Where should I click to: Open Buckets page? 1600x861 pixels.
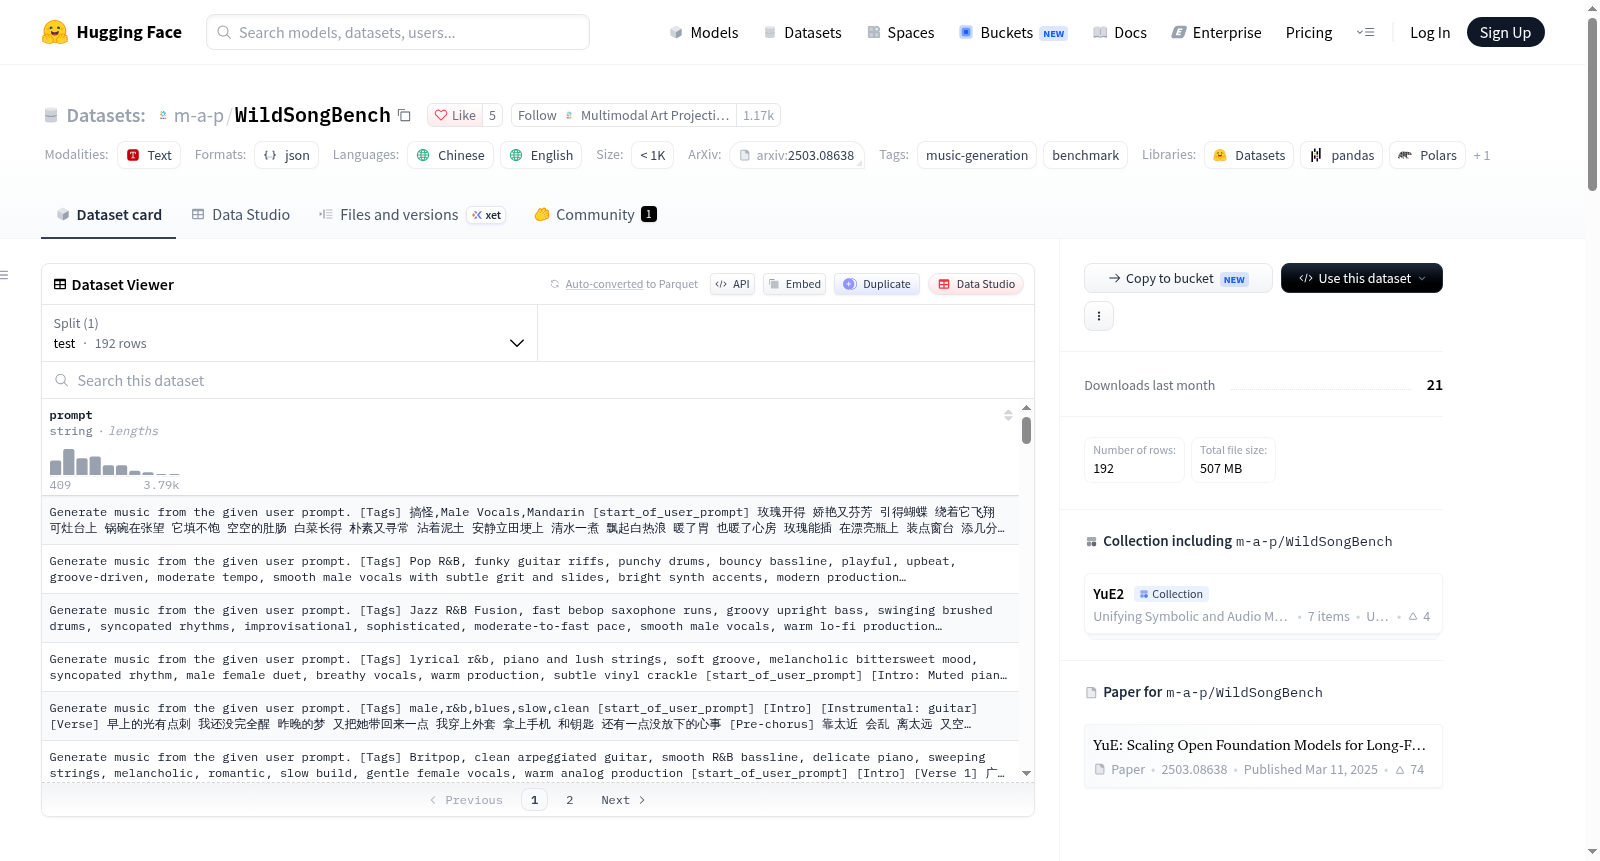[1013, 32]
